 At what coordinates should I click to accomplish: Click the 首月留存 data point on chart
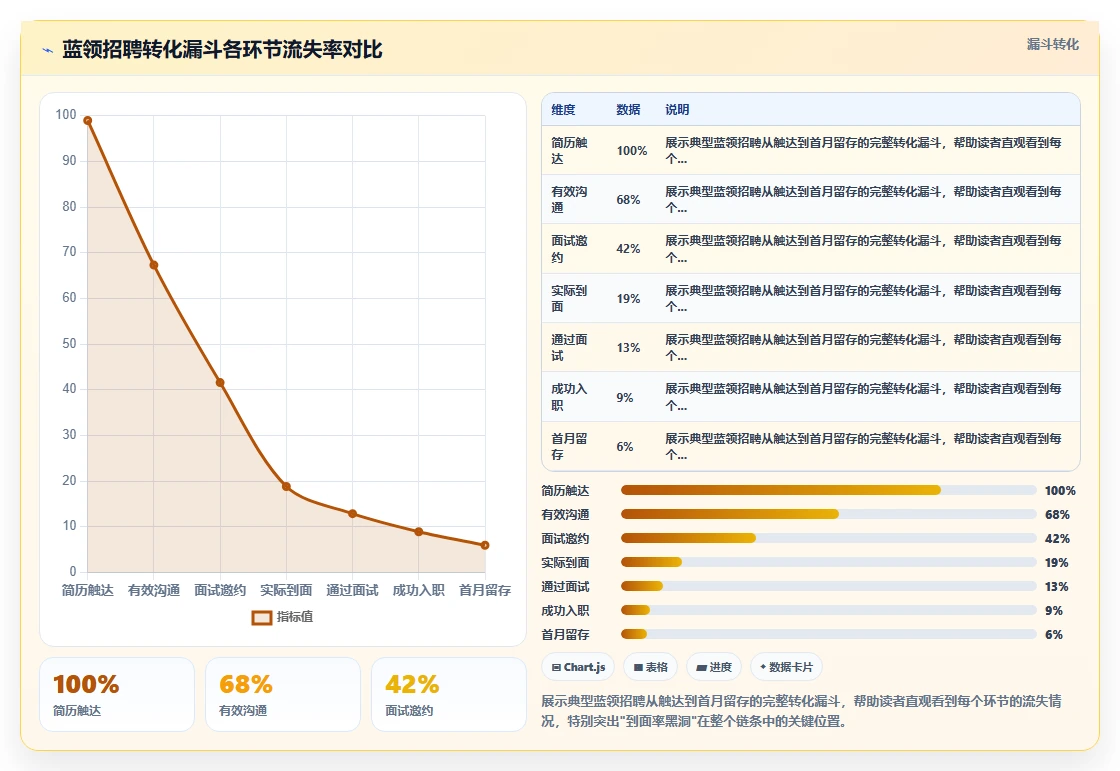tap(485, 545)
